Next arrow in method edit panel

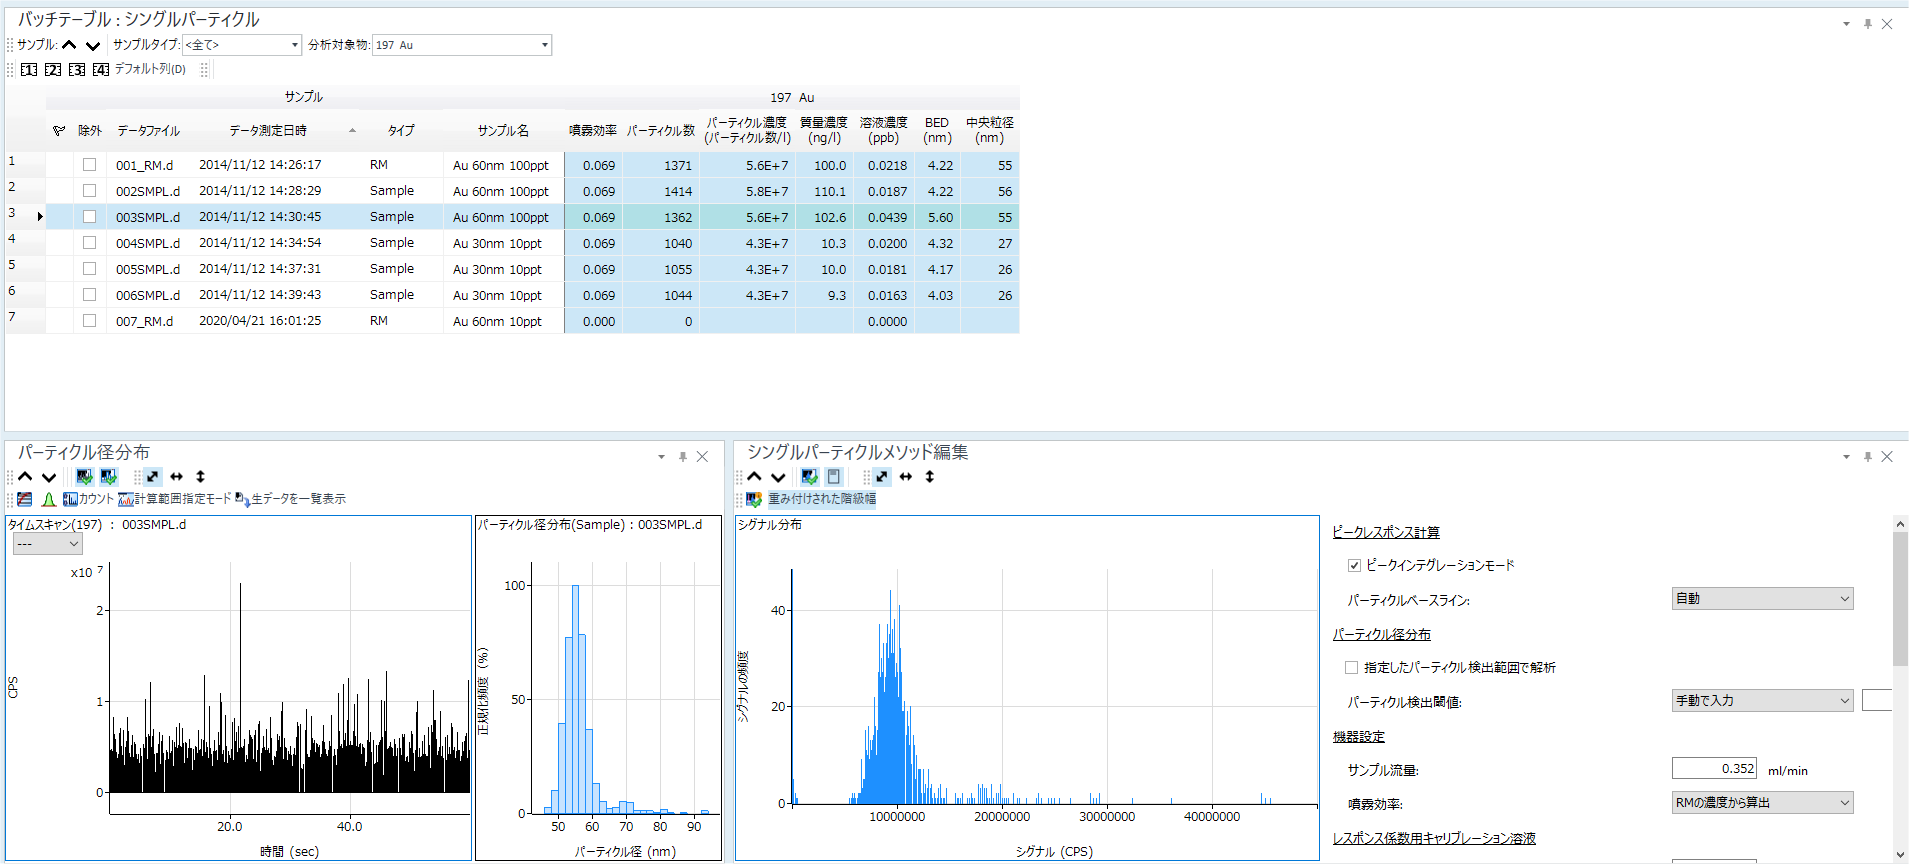778,477
